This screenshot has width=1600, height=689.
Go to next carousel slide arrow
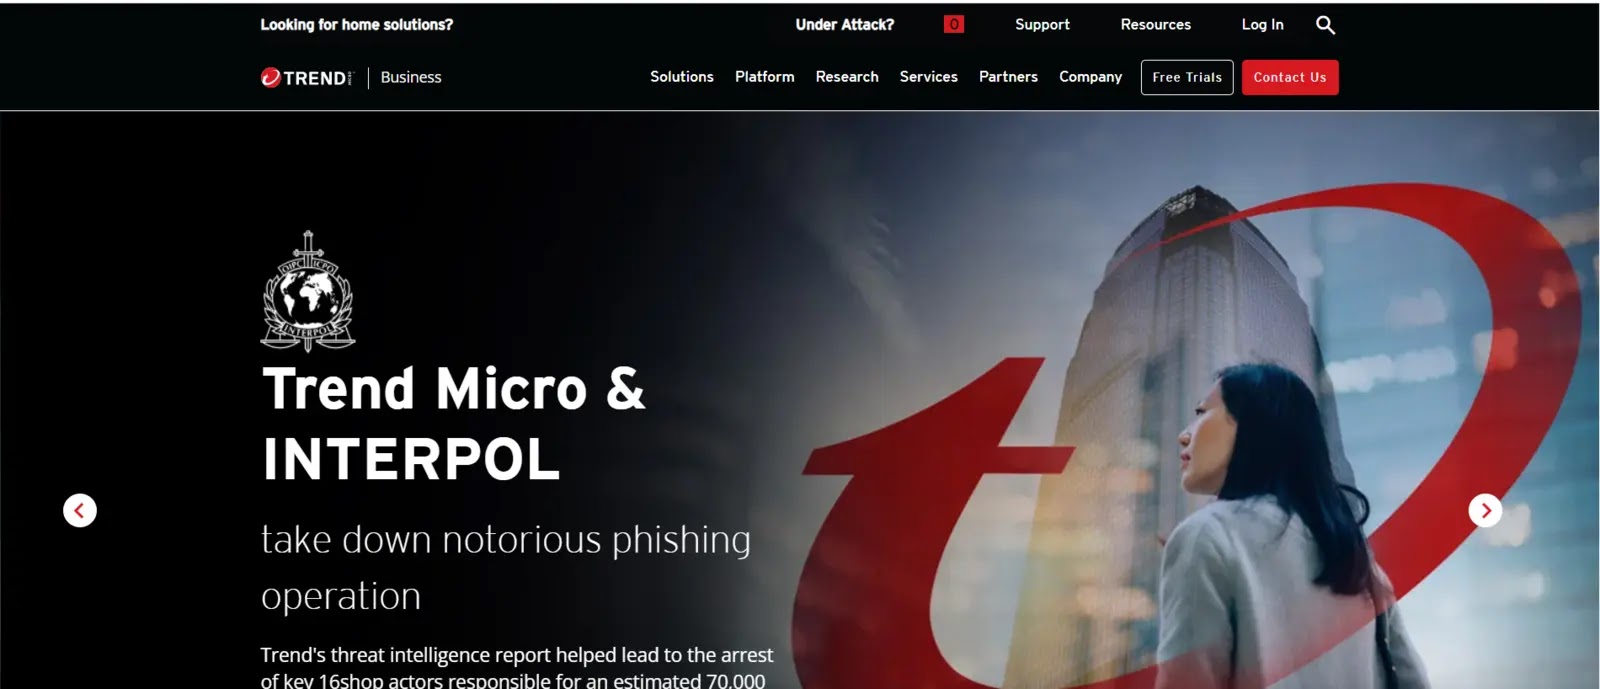[1485, 510]
